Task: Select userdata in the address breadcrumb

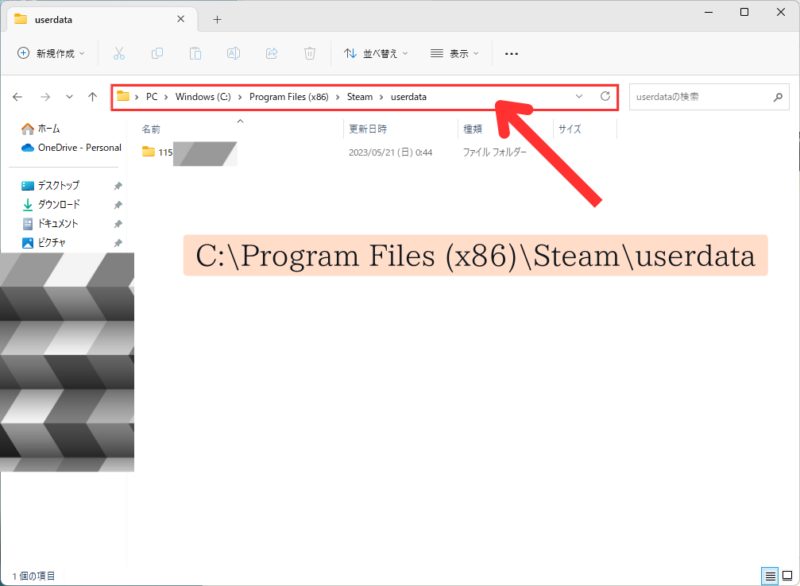Action: click(x=409, y=97)
